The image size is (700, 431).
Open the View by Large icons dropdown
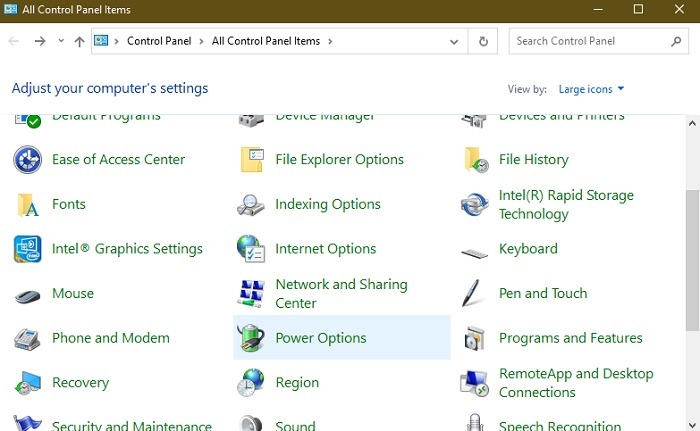tap(591, 89)
